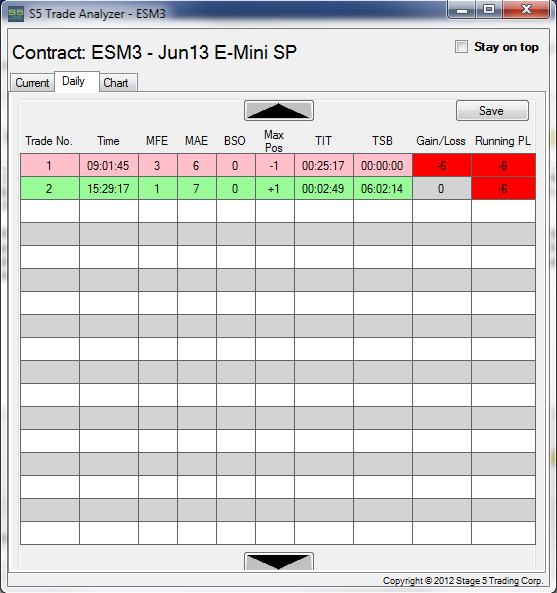The image size is (557, 593).
Task: Click the BSO column header
Action: click(235, 141)
